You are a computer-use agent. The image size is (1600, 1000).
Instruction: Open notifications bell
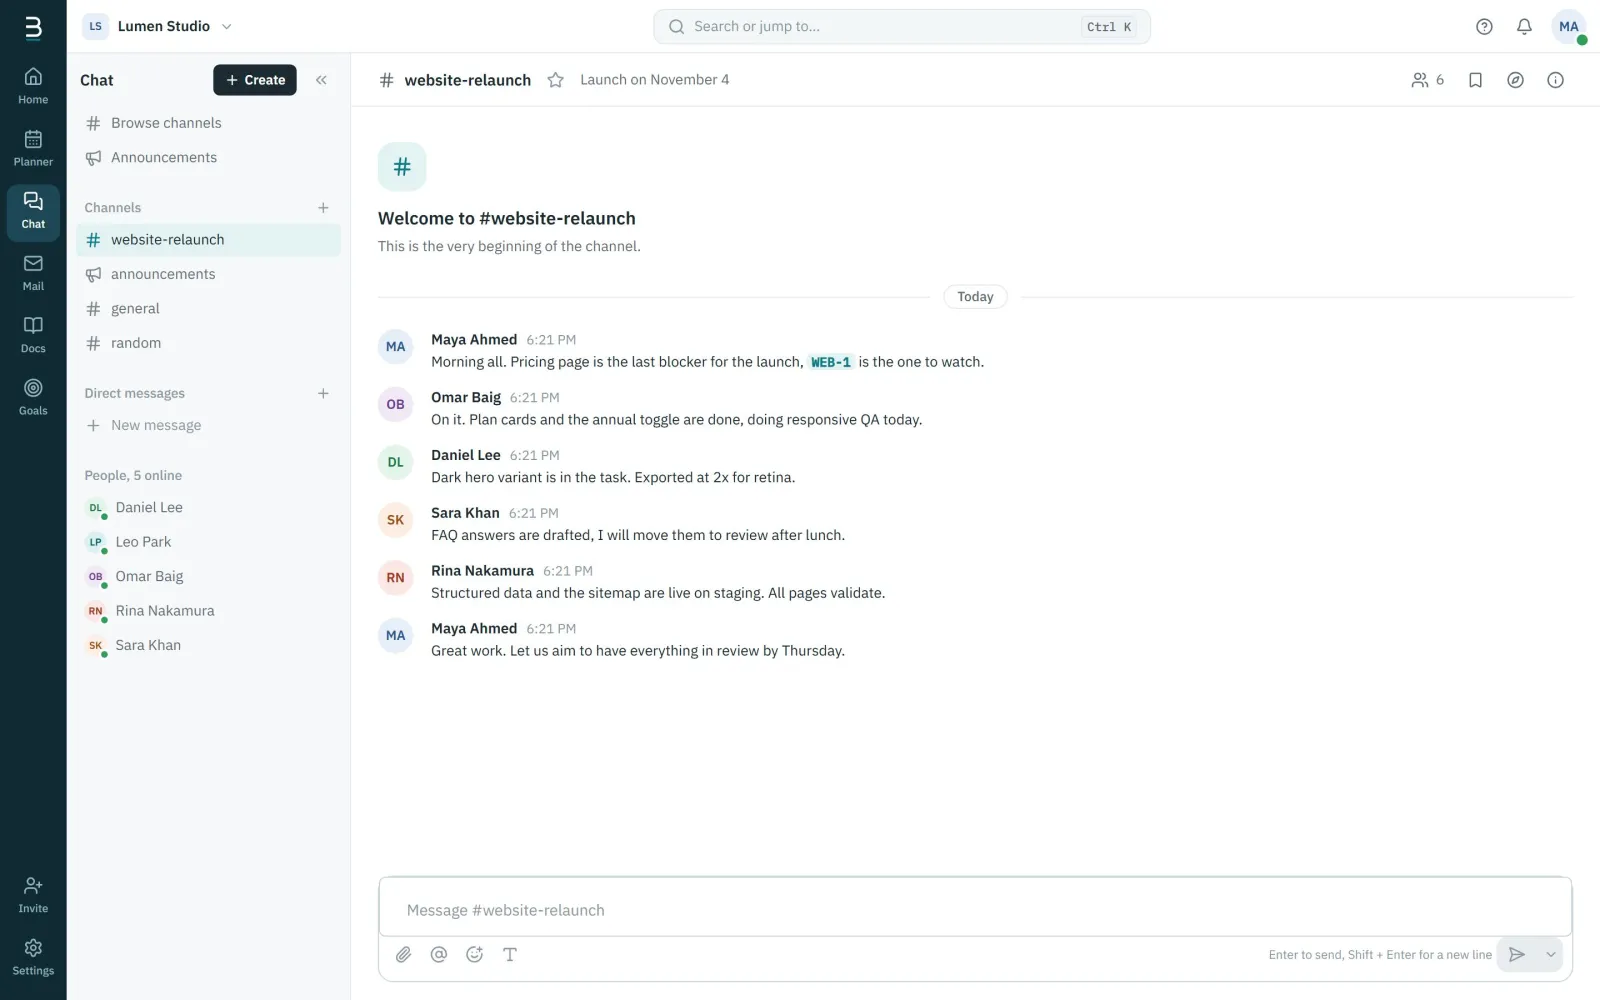1524,27
